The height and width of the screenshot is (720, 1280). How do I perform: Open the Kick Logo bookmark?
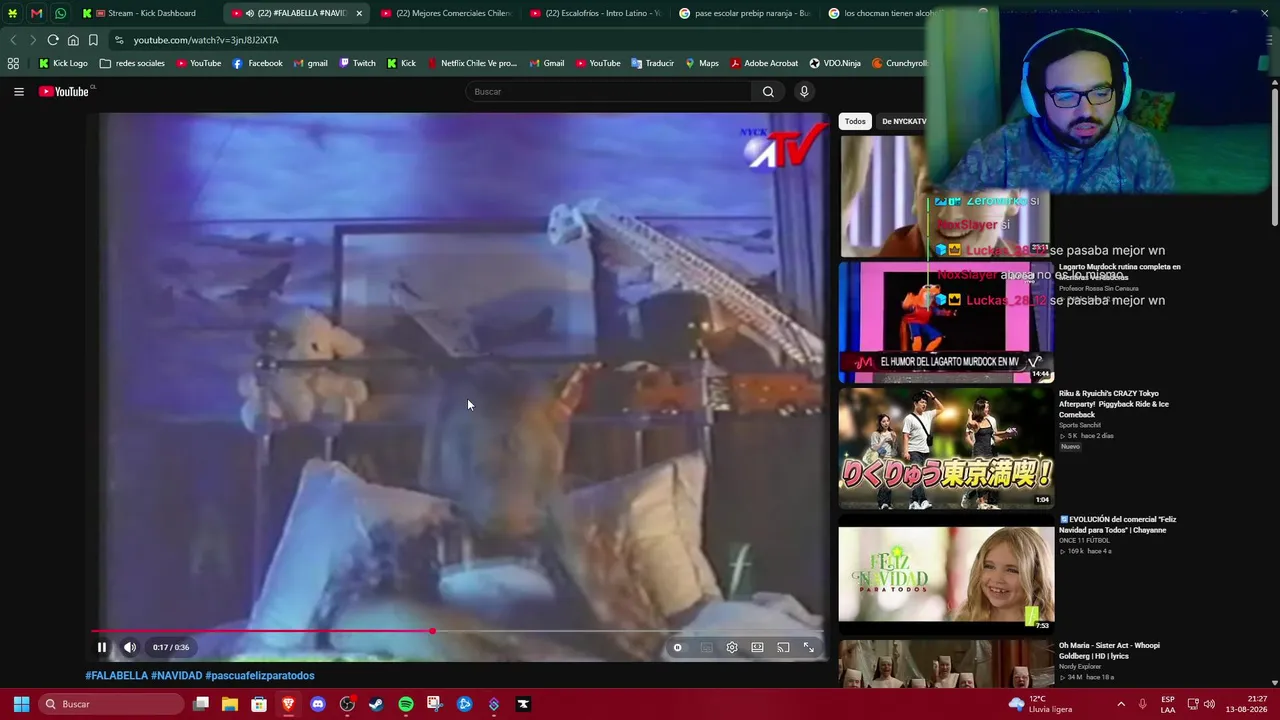click(x=63, y=63)
